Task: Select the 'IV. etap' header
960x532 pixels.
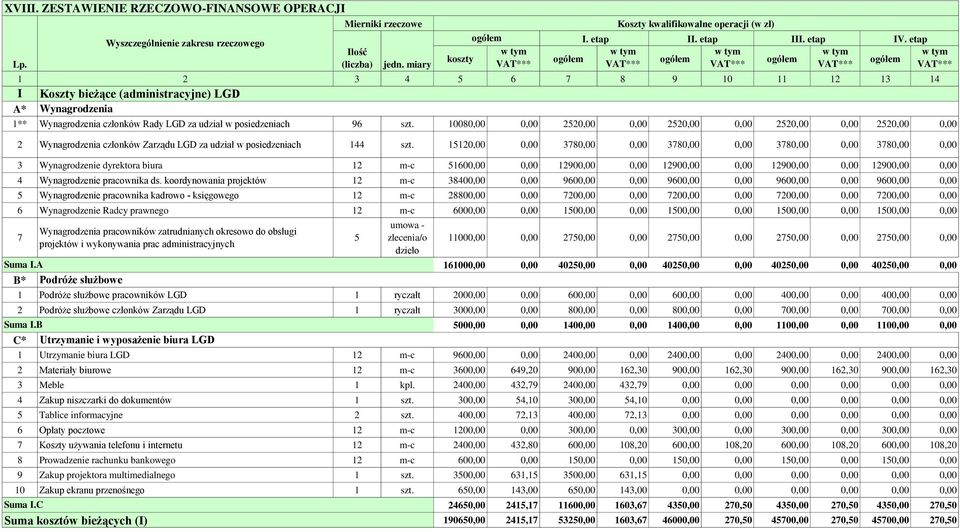Action: (x=910, y=39)
